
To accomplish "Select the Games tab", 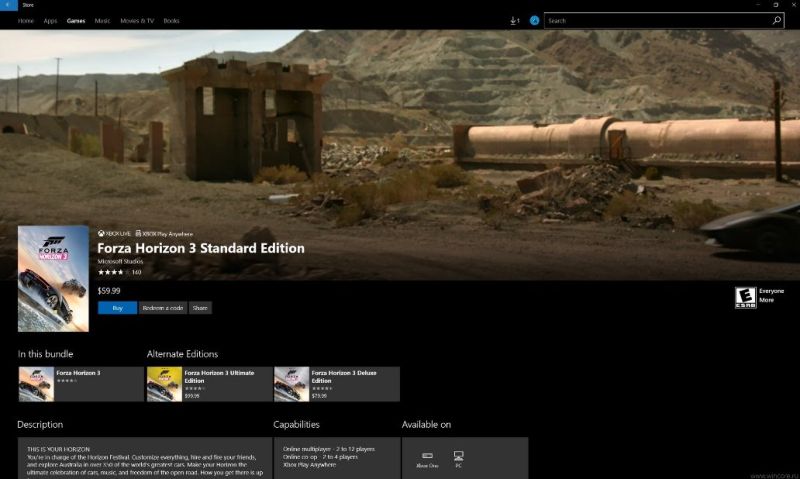I will pyautogui.click(x=76, y=21).
